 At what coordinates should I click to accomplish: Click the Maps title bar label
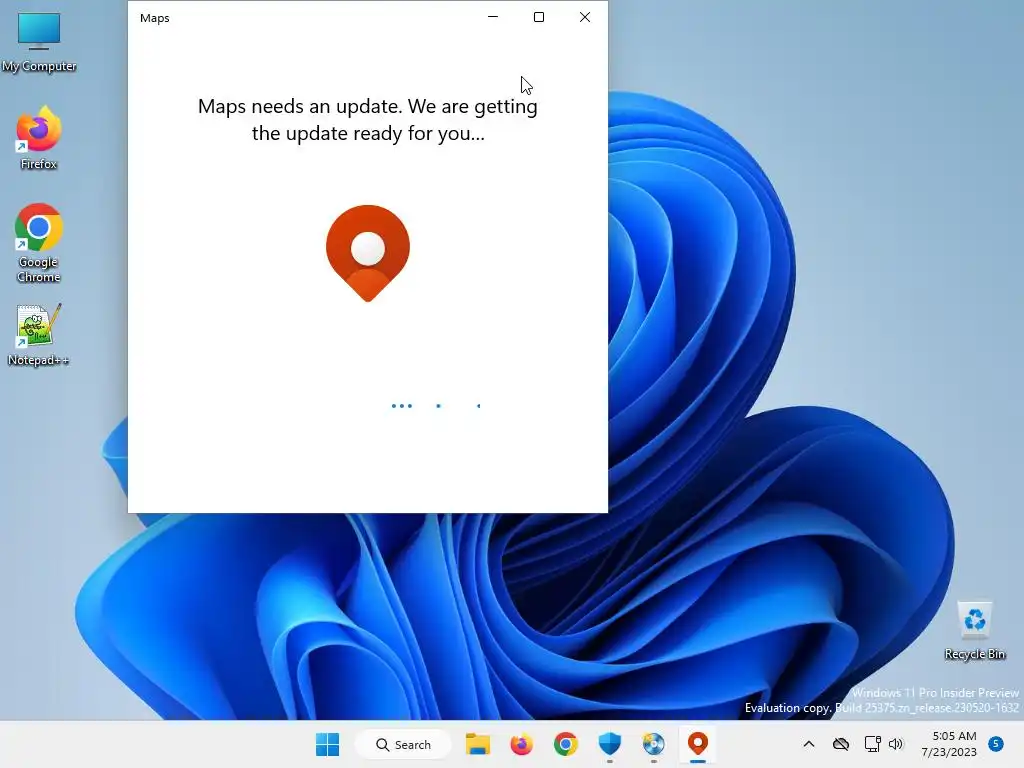pos(155,18)
